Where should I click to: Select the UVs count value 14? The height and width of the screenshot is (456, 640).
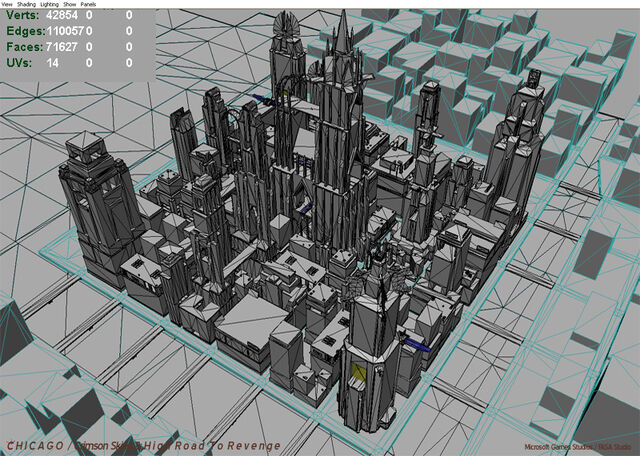[52, 63]
